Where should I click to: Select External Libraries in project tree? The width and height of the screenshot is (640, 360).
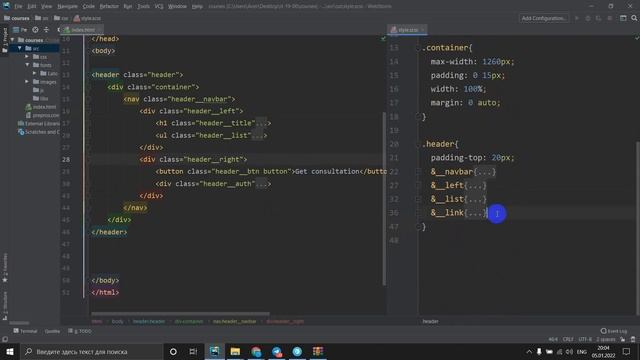click(39, 124)
